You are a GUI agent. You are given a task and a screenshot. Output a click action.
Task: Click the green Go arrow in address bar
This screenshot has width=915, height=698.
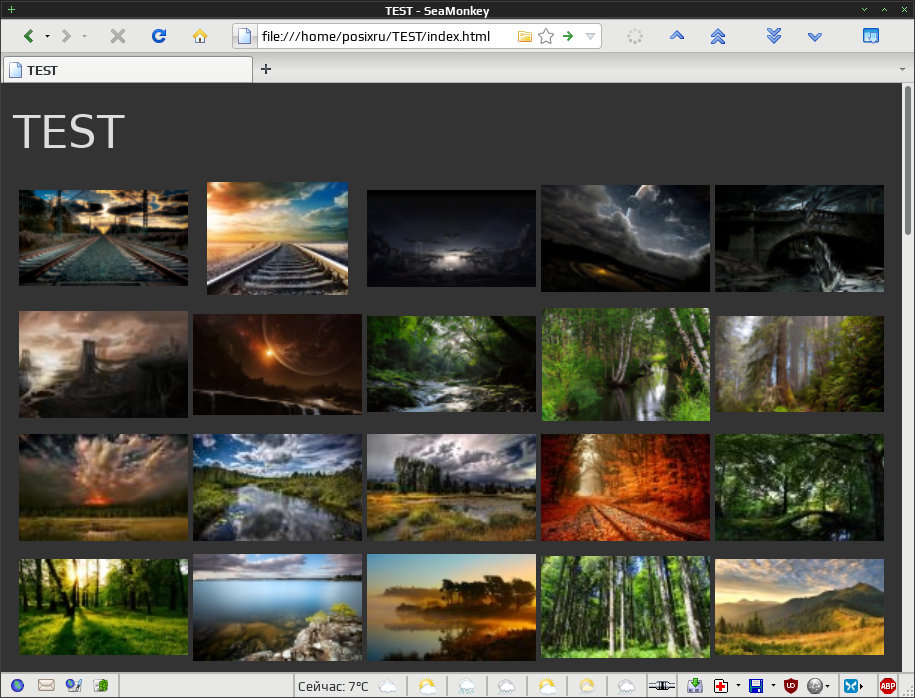coord(568,36)
